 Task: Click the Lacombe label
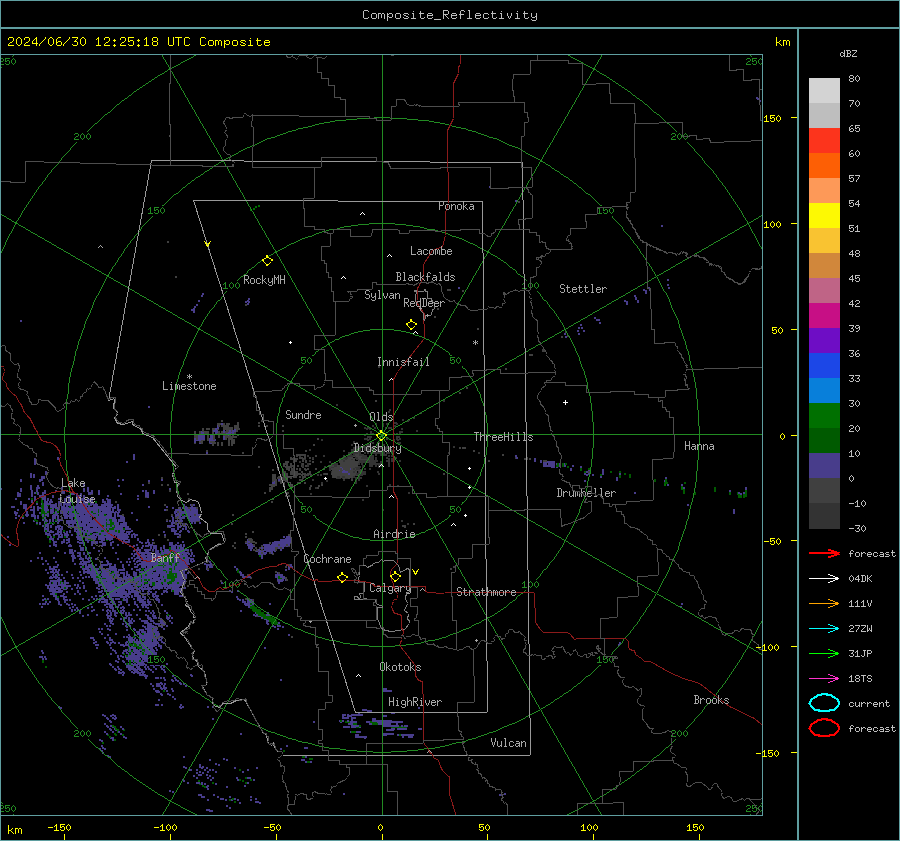(x=431, y=251)
